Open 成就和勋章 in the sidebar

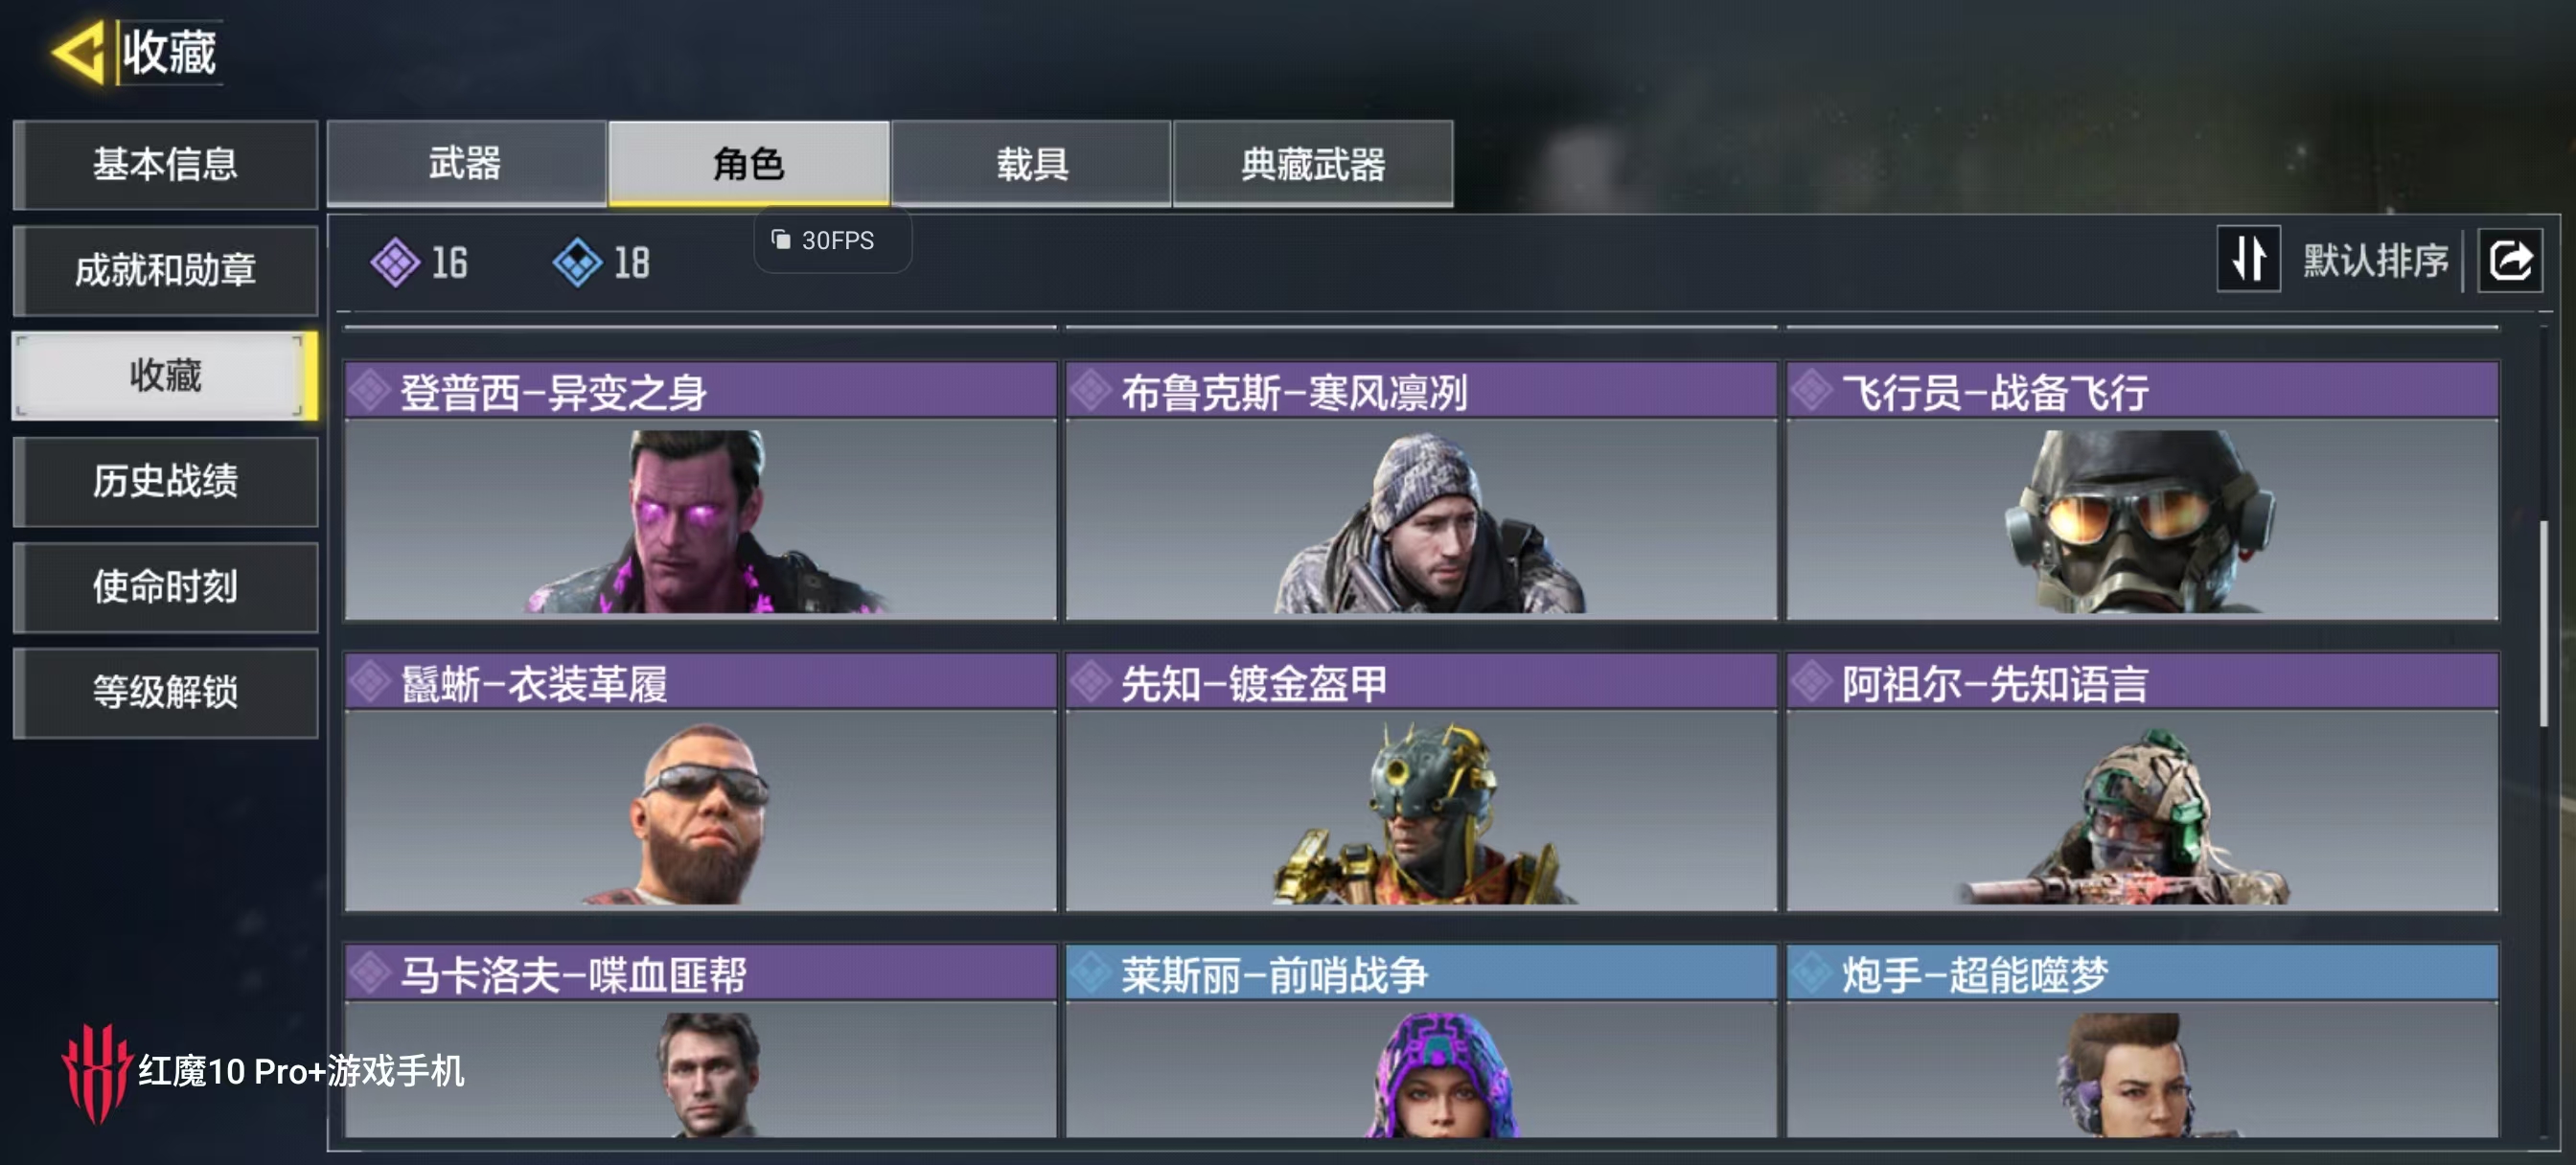tap(166, 270)
